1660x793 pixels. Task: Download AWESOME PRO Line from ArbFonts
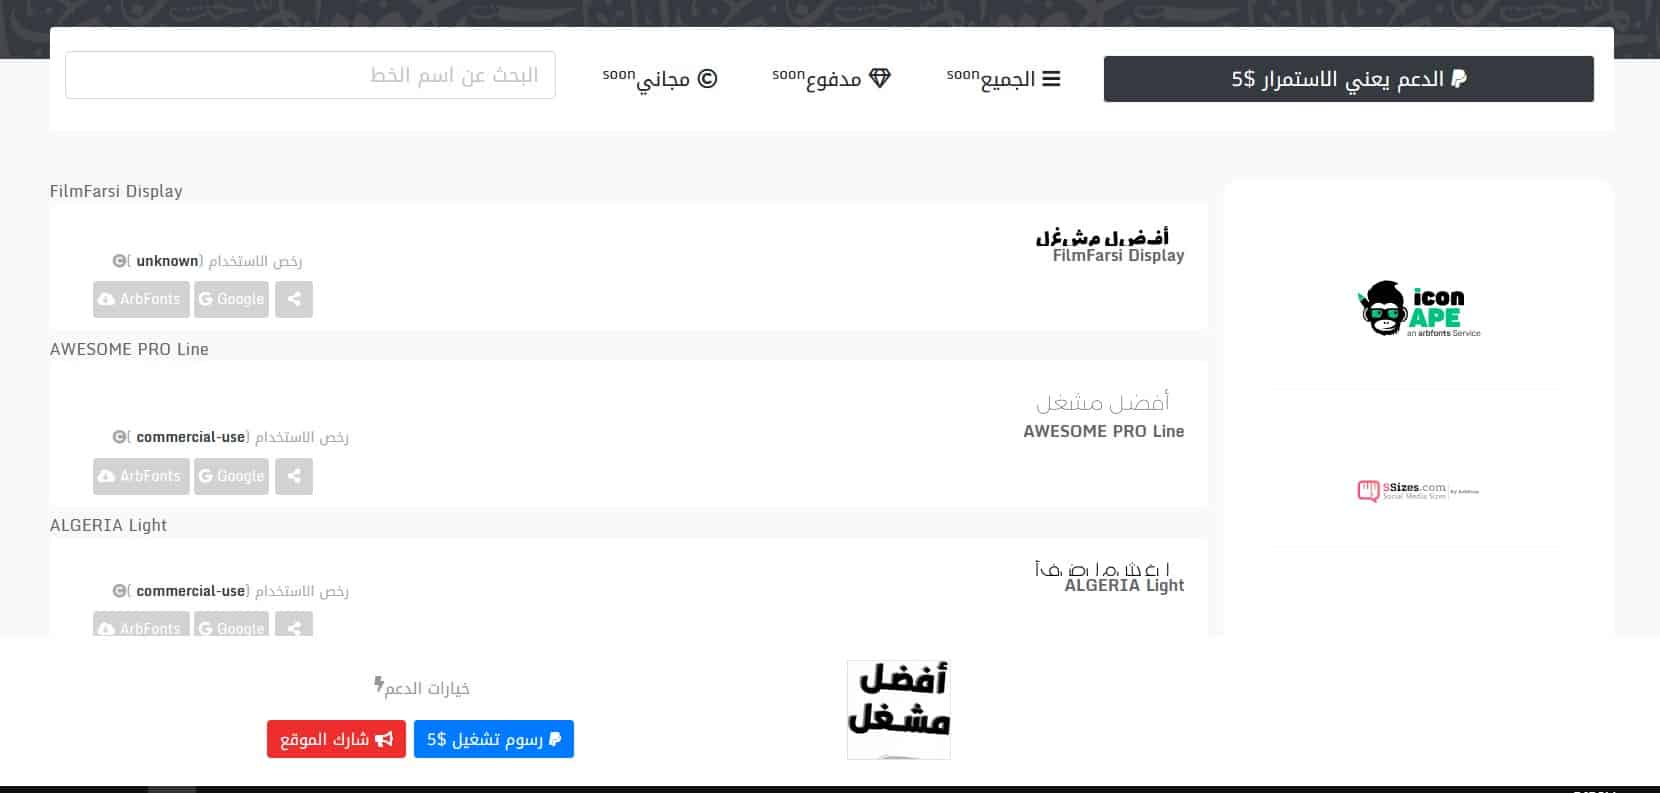(x=141, y=476)
